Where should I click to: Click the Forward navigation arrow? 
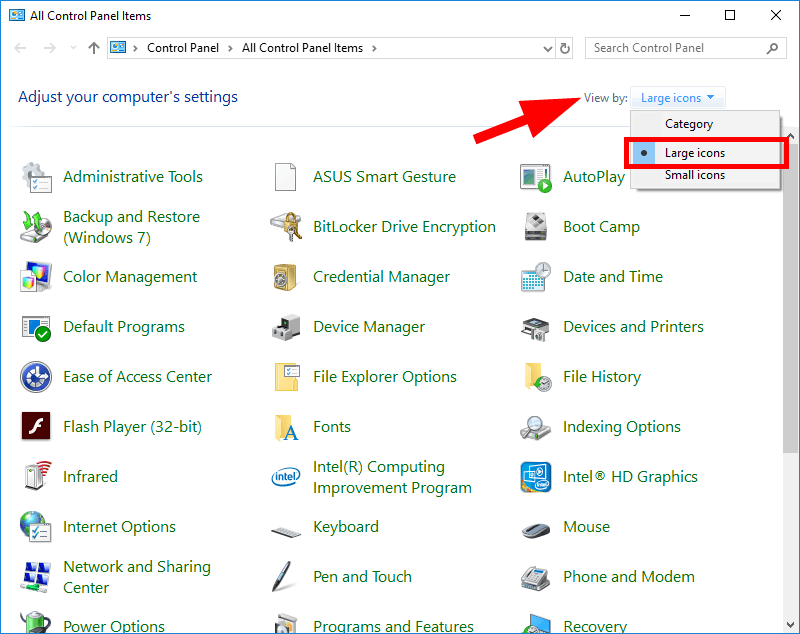[49, 48]
